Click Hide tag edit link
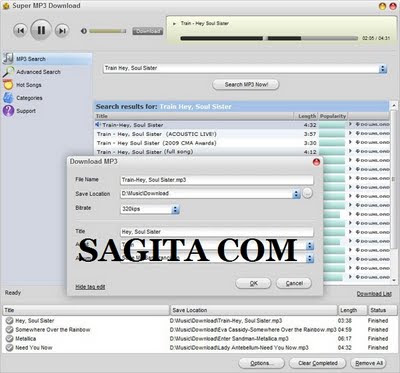This screenshot has height=373, width=400. pos(90,287)
